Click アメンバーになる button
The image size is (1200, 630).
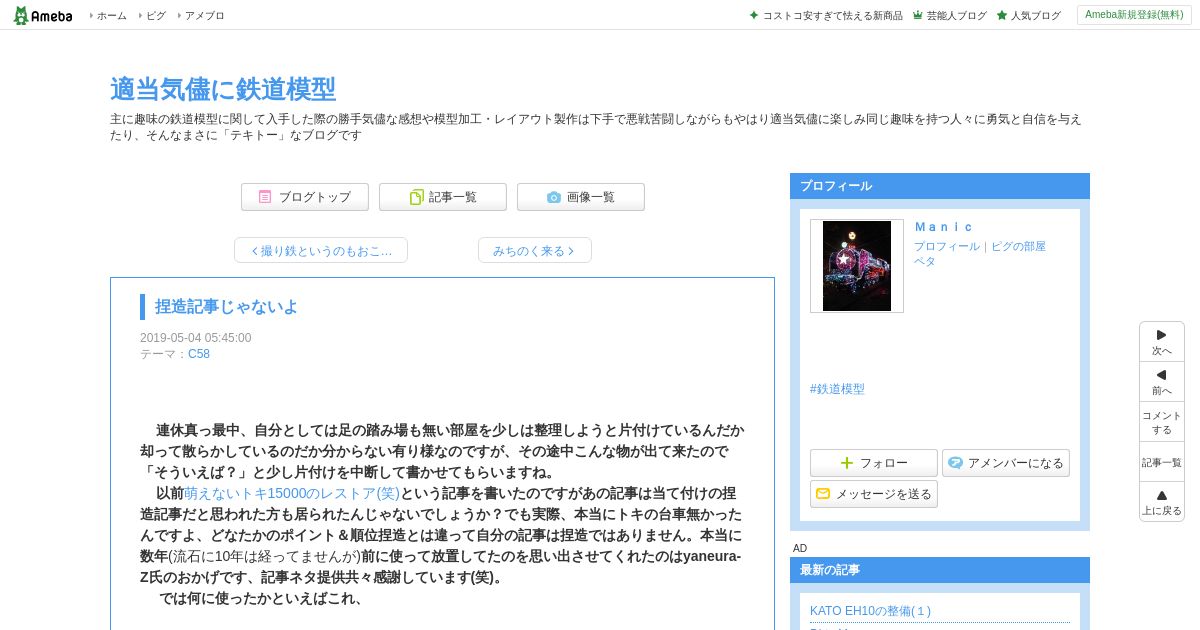coord(1006,463)
